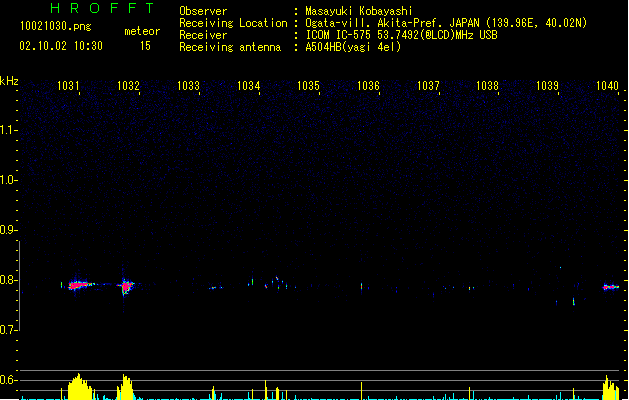Click the yellow amplitude peak below 1031
This screenshot has height=400, width=629.
81,387
